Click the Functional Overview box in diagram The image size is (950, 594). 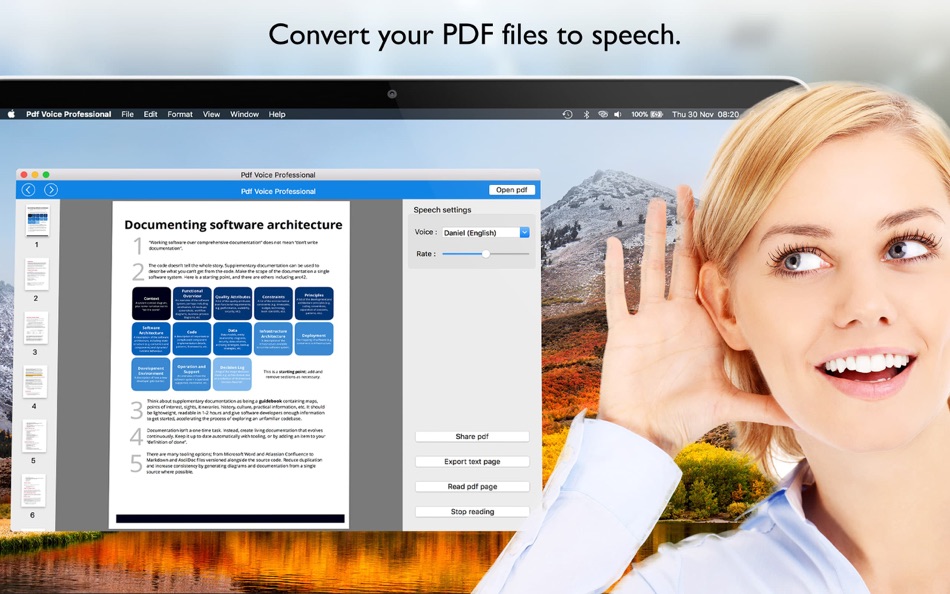tap(192, 304)
